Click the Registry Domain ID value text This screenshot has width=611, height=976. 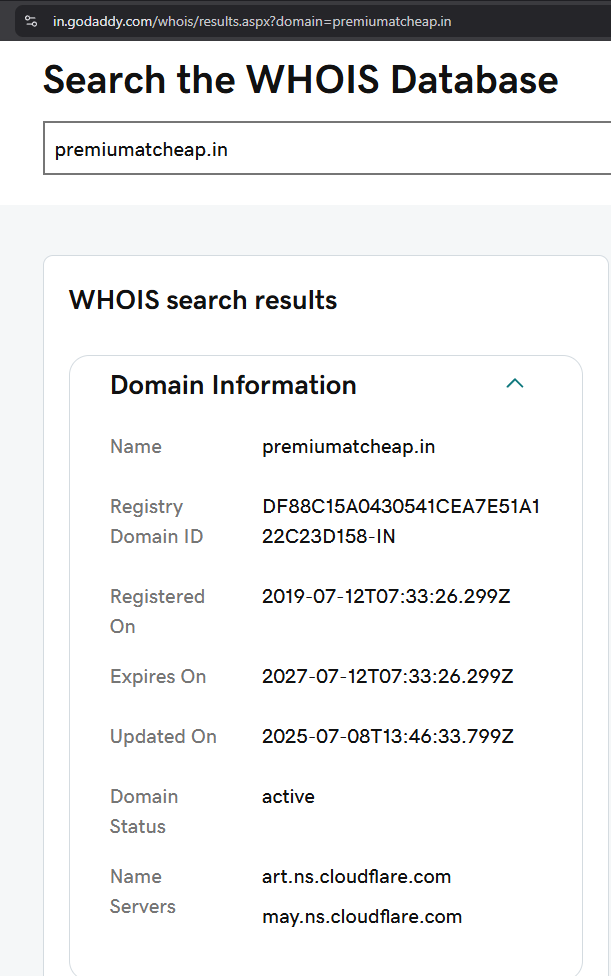400,521
